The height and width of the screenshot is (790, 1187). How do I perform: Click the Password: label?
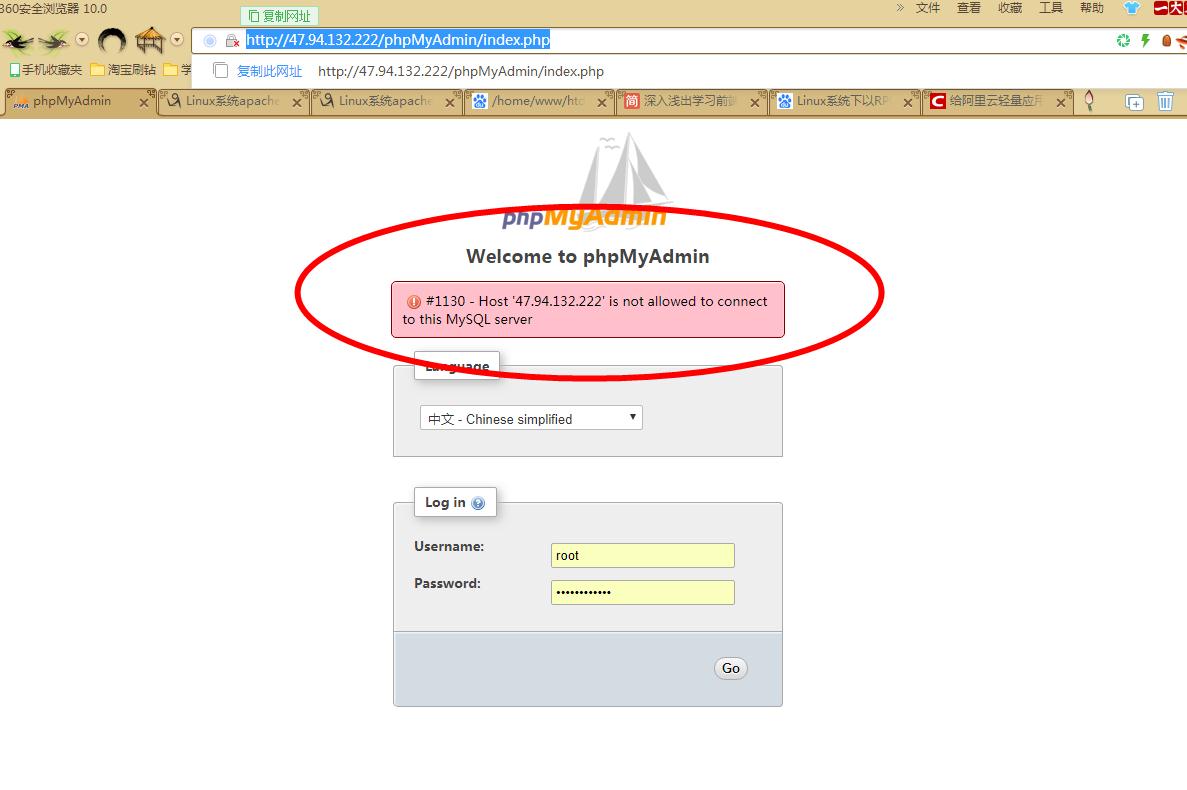click(x=447, y=583)
